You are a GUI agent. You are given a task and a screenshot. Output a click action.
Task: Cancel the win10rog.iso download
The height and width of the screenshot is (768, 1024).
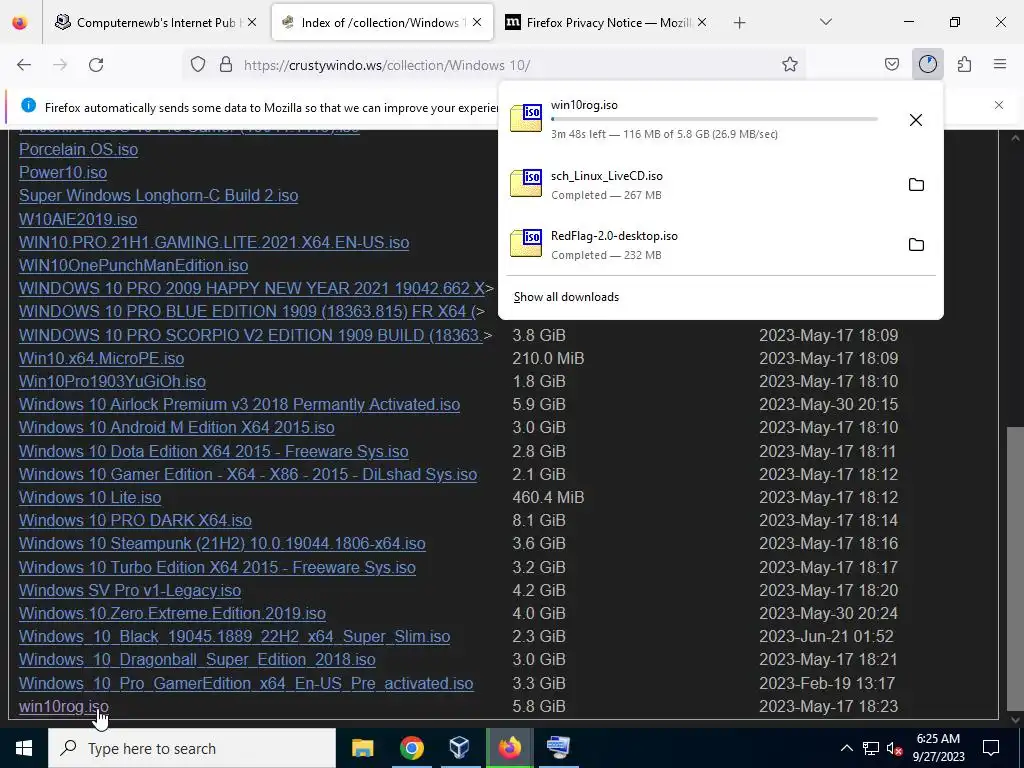click(916, 120)
